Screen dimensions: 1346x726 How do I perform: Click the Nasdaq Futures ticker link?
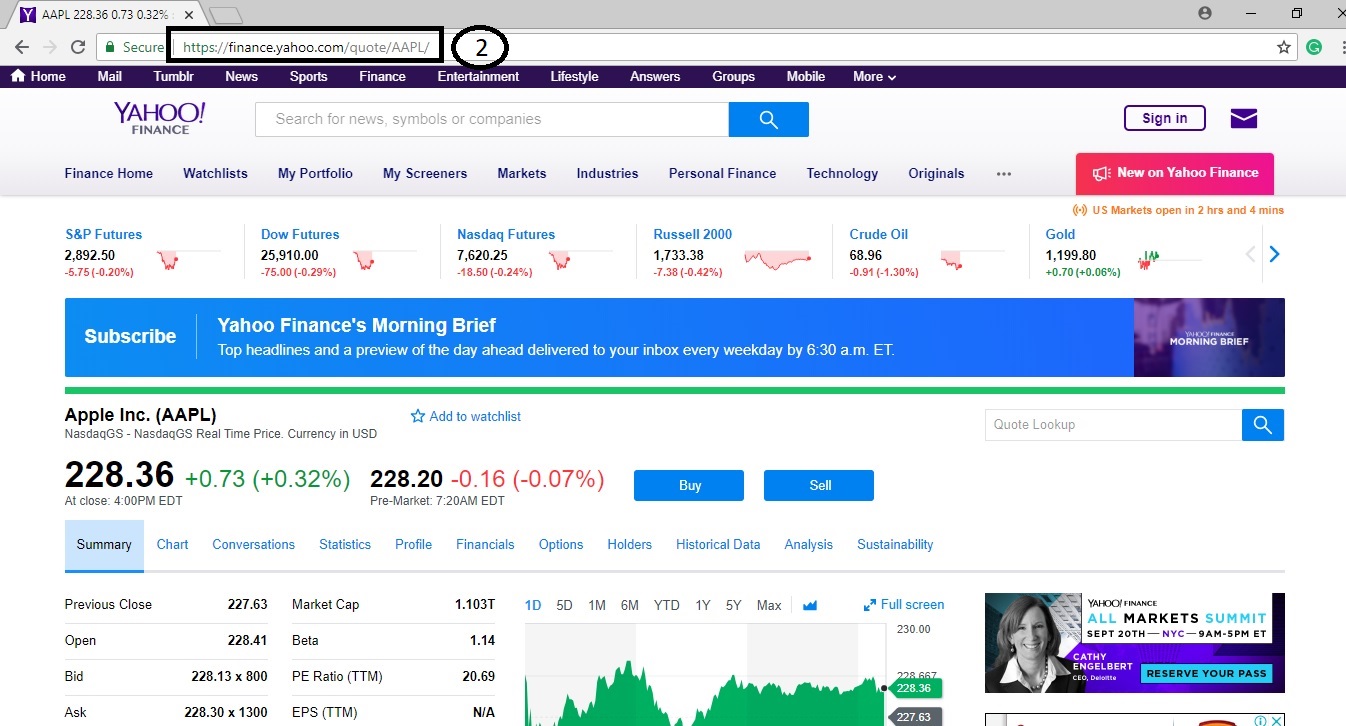pyautogui.click(x=506, y=234)
